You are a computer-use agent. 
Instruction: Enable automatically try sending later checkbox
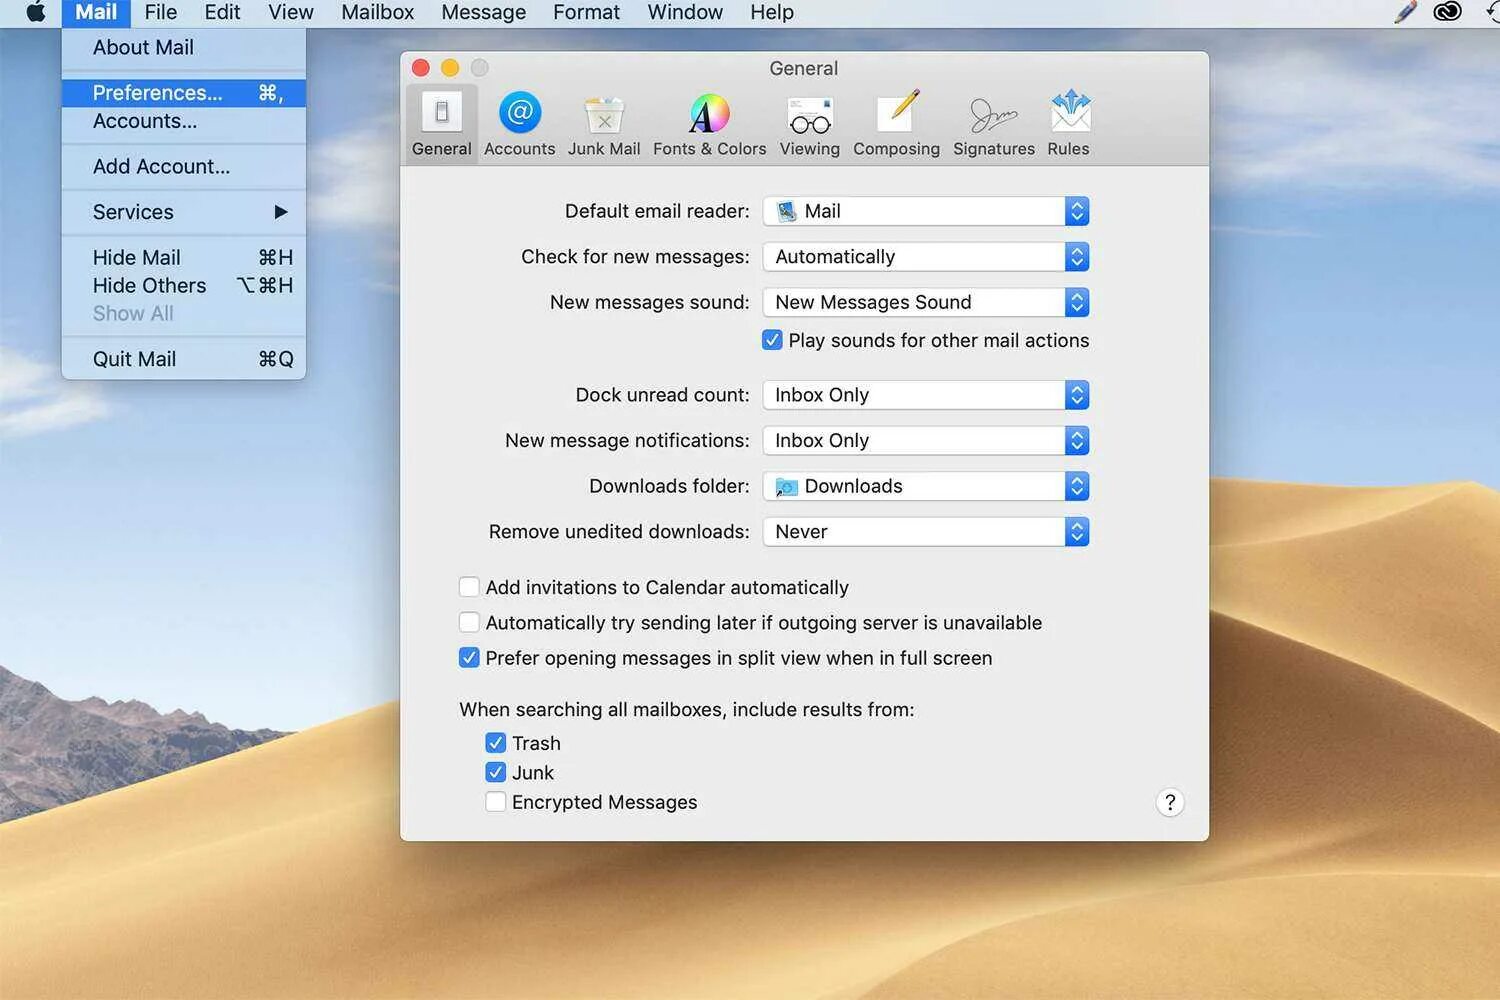469,622
